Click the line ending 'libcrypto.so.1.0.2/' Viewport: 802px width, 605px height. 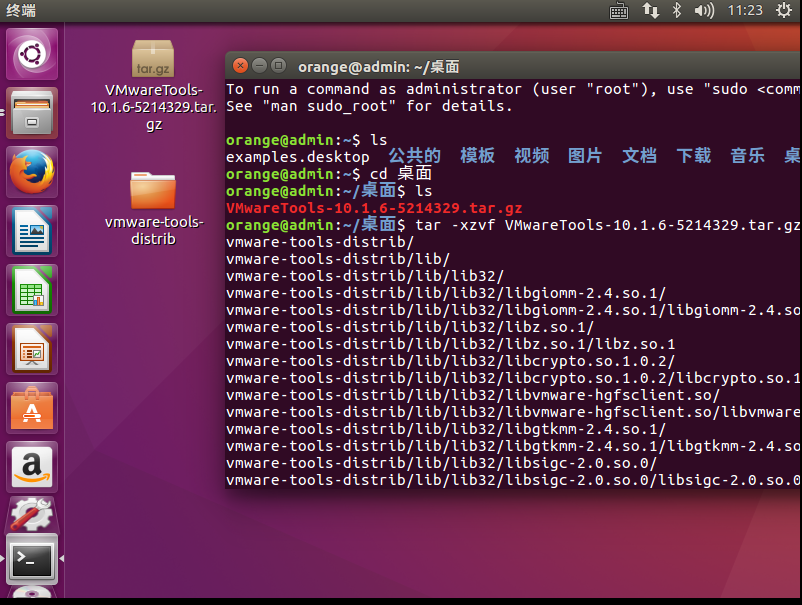[x=451, y=361]
